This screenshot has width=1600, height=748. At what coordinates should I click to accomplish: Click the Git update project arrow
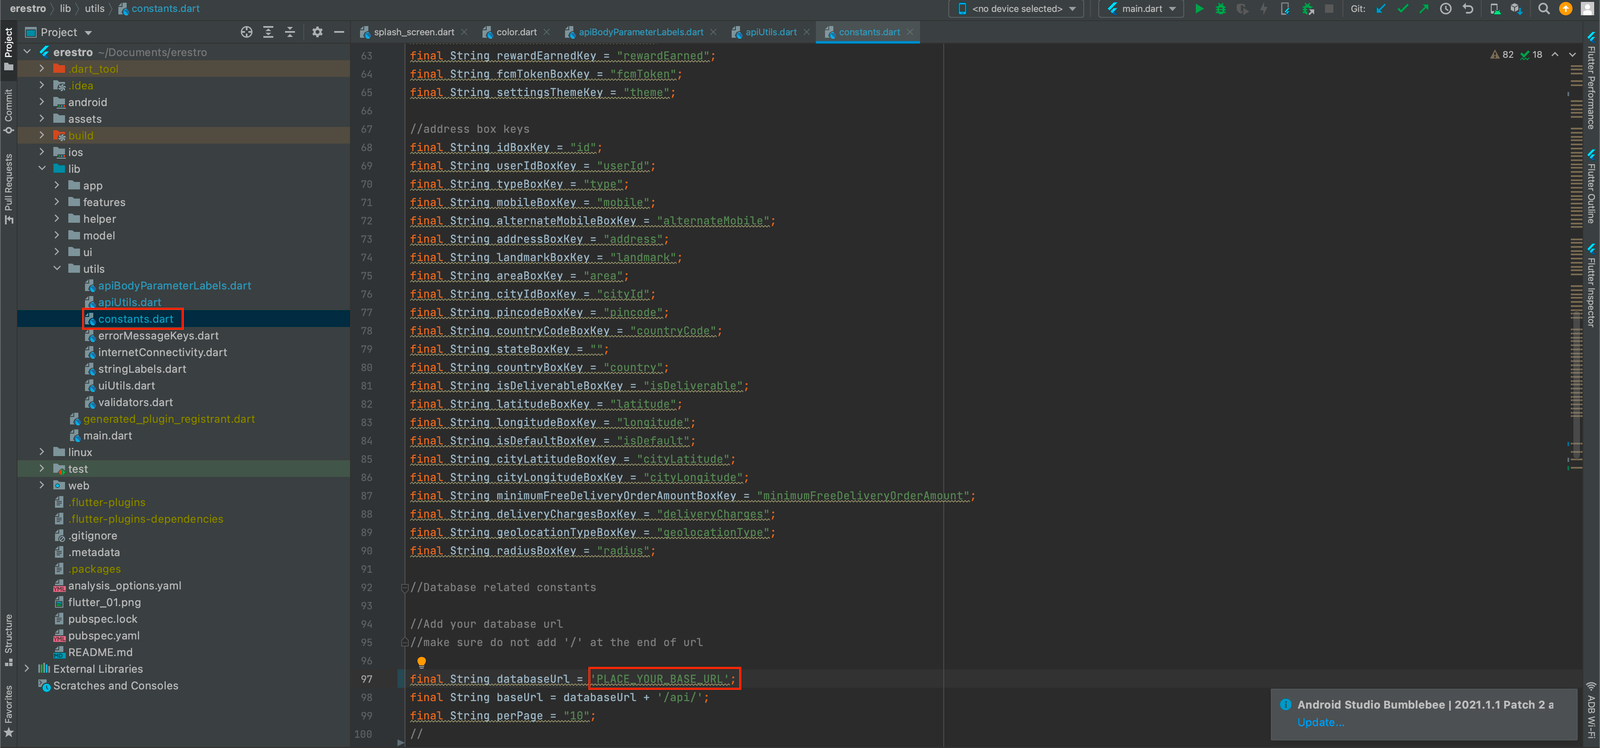1381,9
